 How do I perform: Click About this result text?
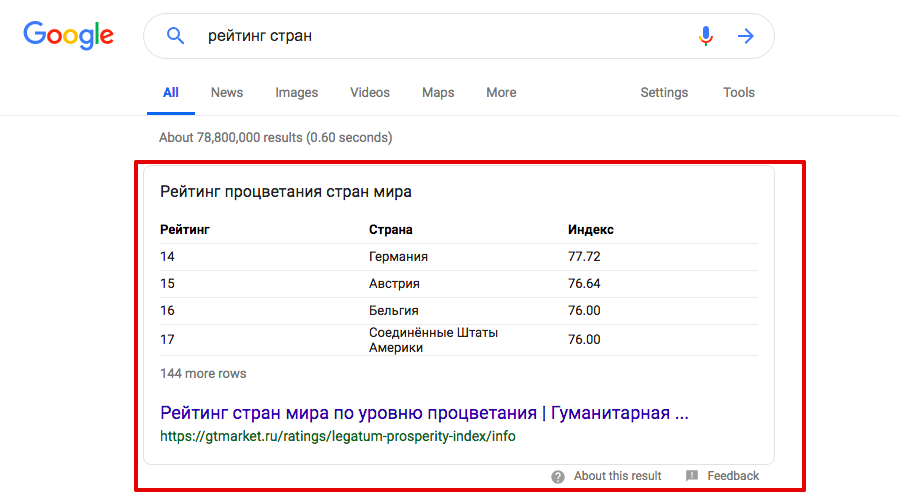617,476
